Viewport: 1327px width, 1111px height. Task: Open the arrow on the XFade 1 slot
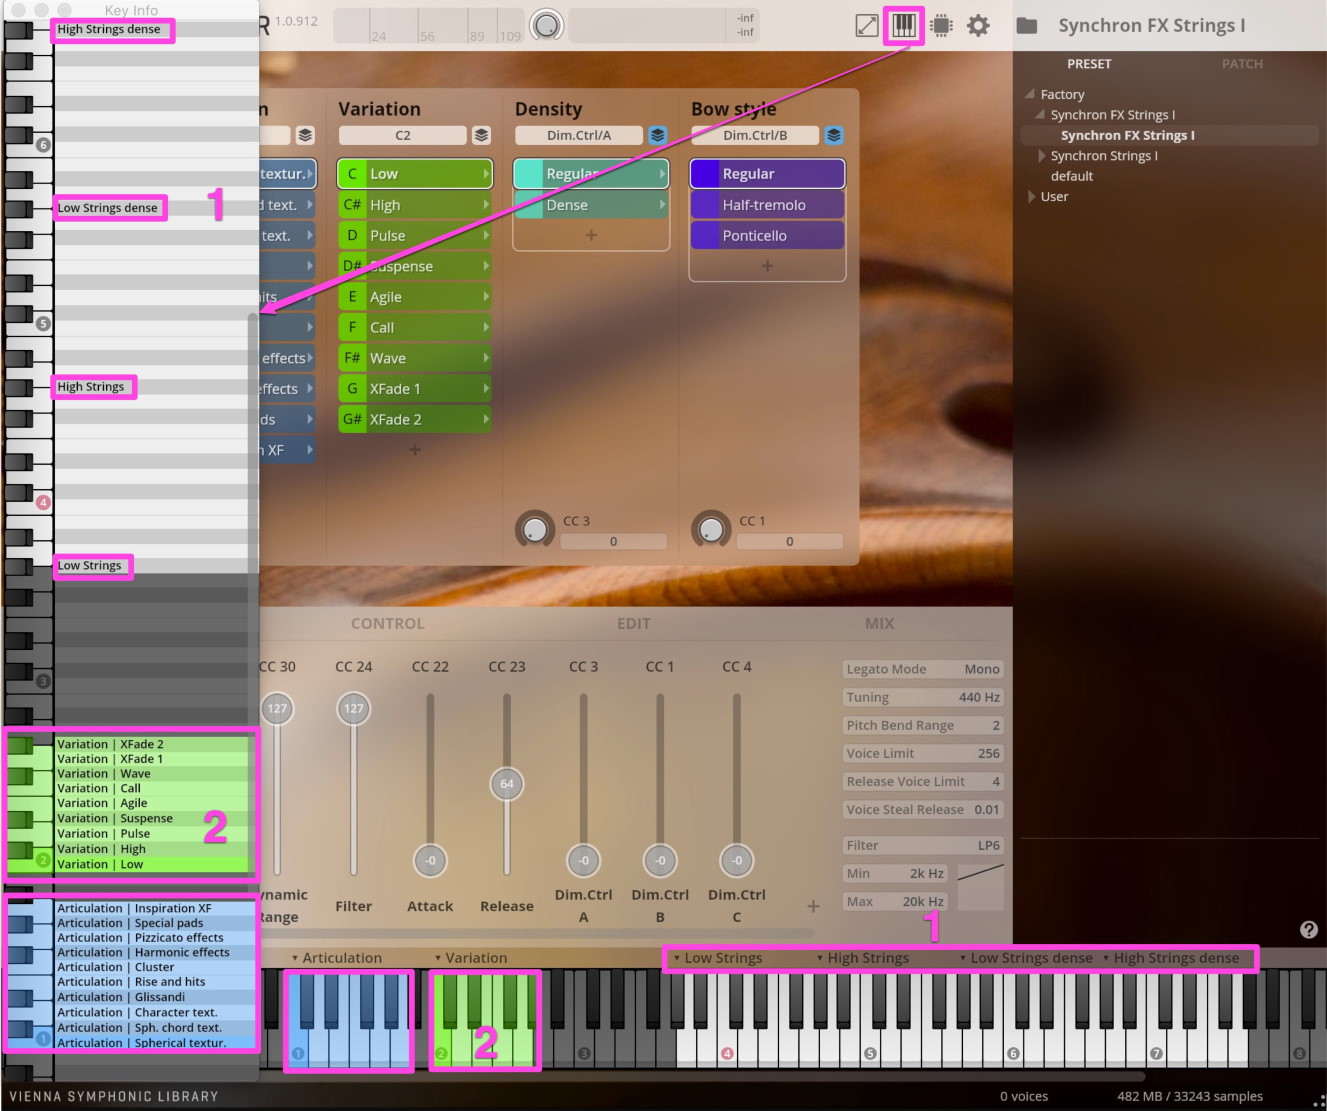486,389
